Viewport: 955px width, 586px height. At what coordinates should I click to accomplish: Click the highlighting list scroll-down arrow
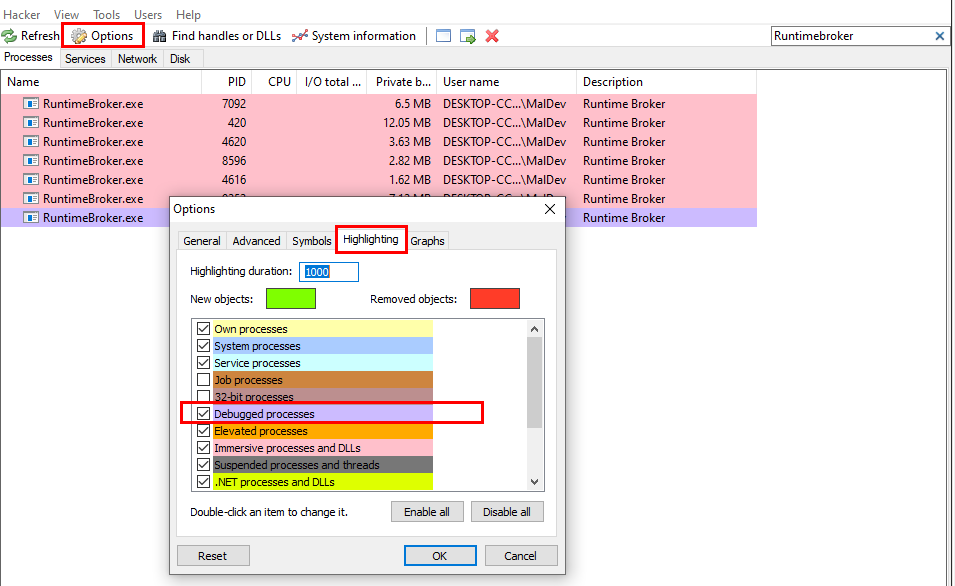[534, 482]
